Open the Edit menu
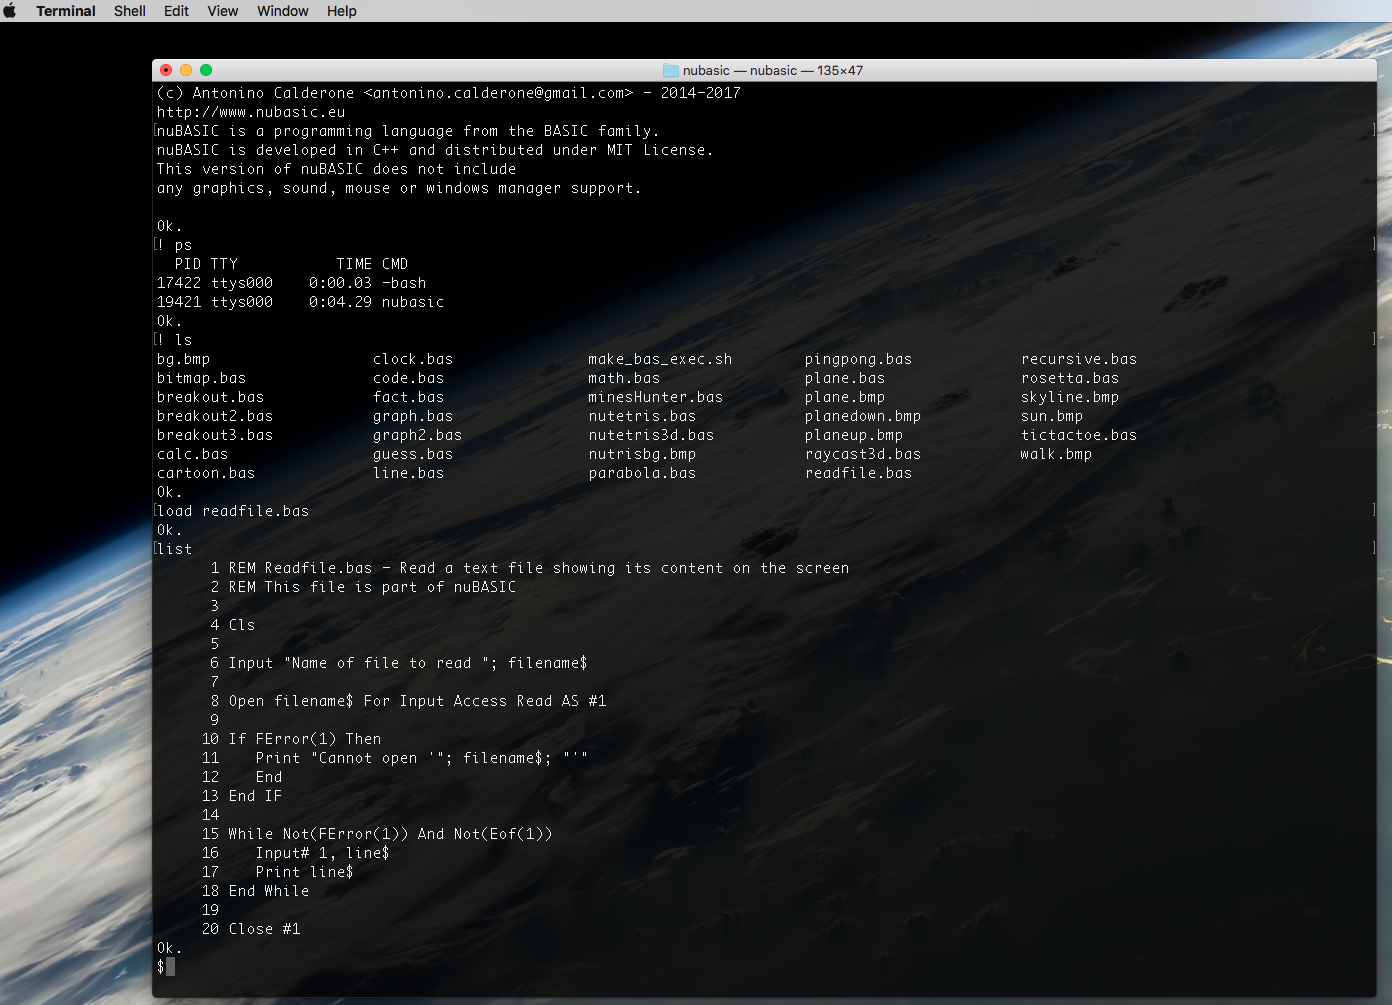Viewport: 1392px width, 1005px height. coord(177,11)
